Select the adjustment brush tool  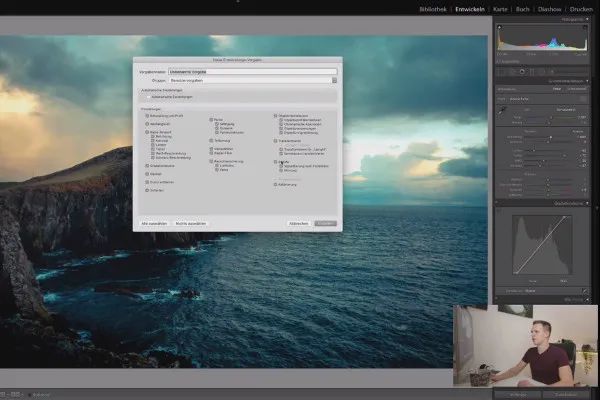click(553, 72)
